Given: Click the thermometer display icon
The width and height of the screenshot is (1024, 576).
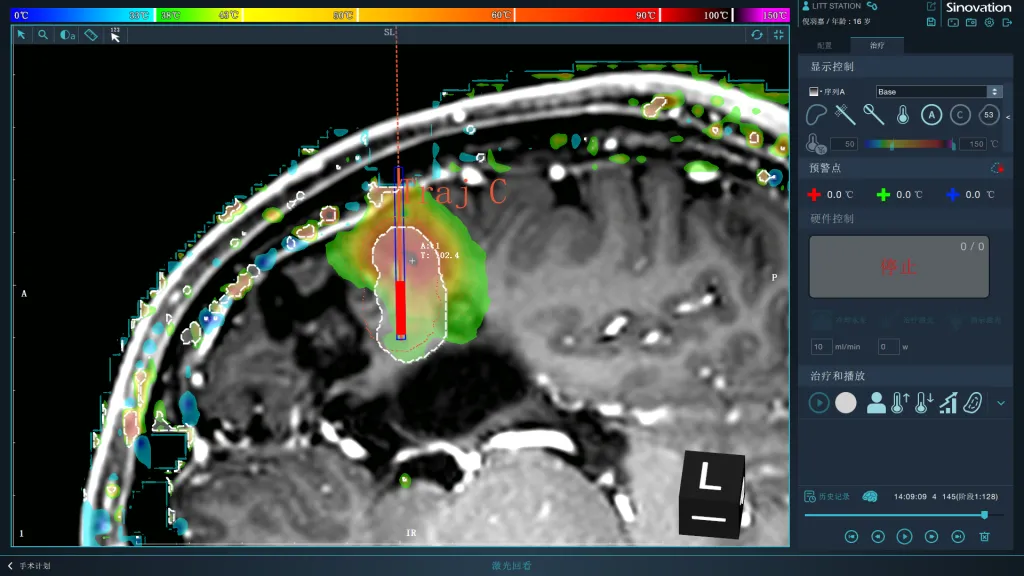Looking at the screenshot, I should [903, 115].
